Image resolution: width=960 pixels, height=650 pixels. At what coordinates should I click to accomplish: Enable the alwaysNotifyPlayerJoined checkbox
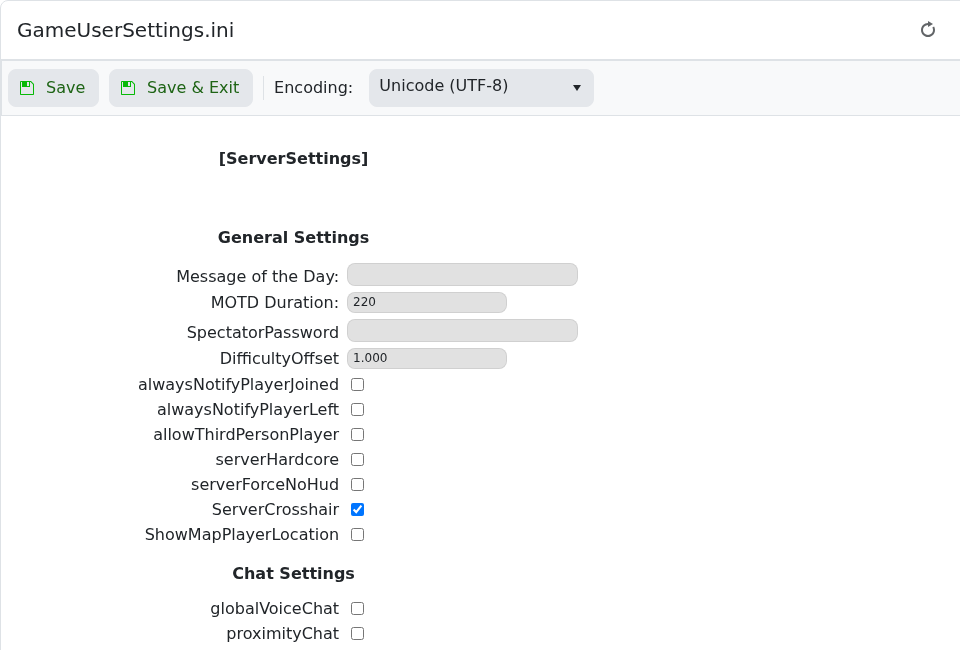(x=358, y=384)
